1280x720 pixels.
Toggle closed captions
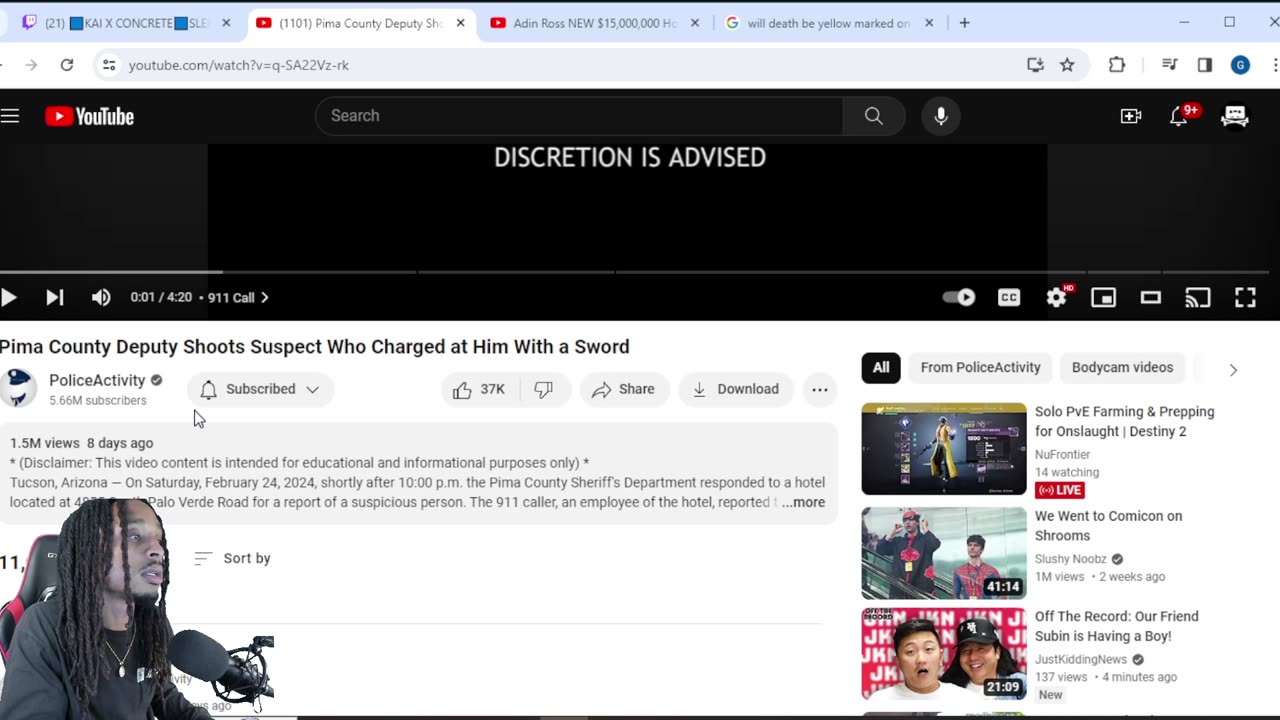point(1009,297)
